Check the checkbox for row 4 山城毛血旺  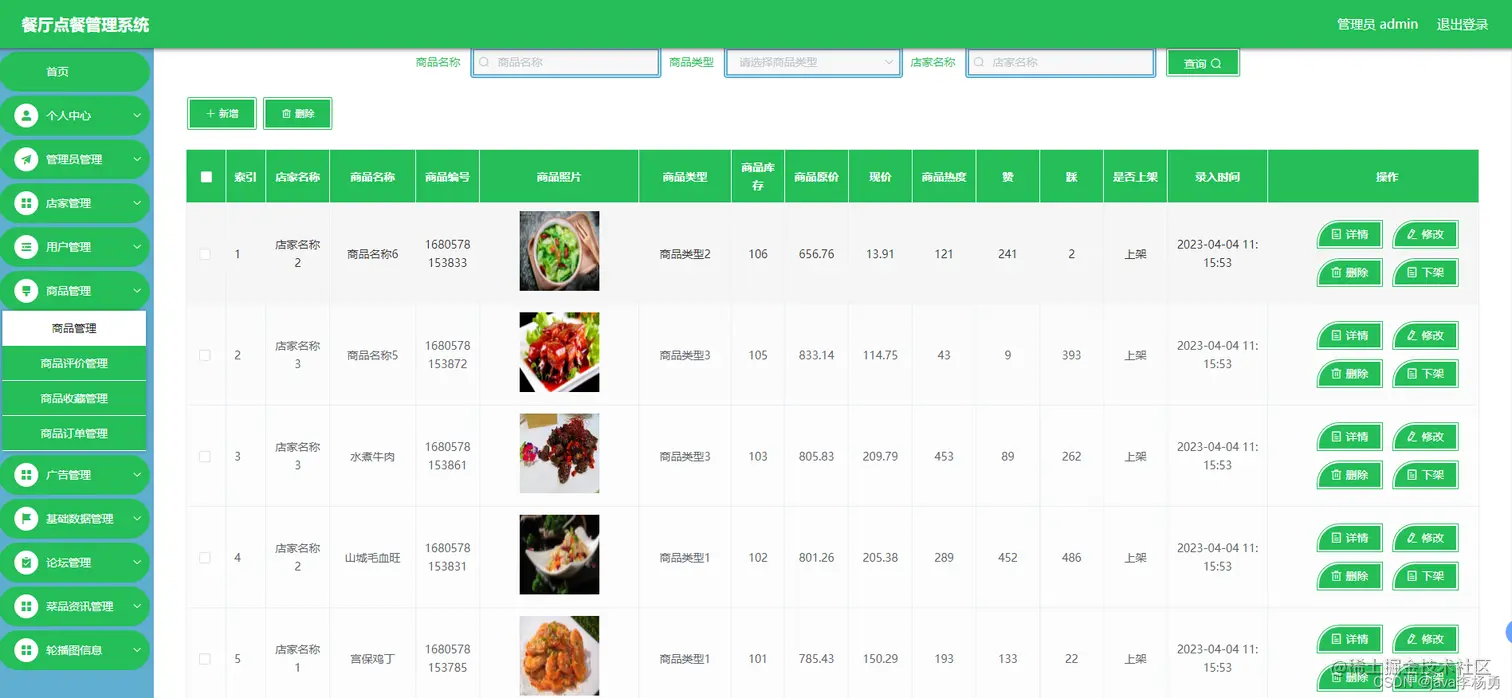(x=205, y=557)
